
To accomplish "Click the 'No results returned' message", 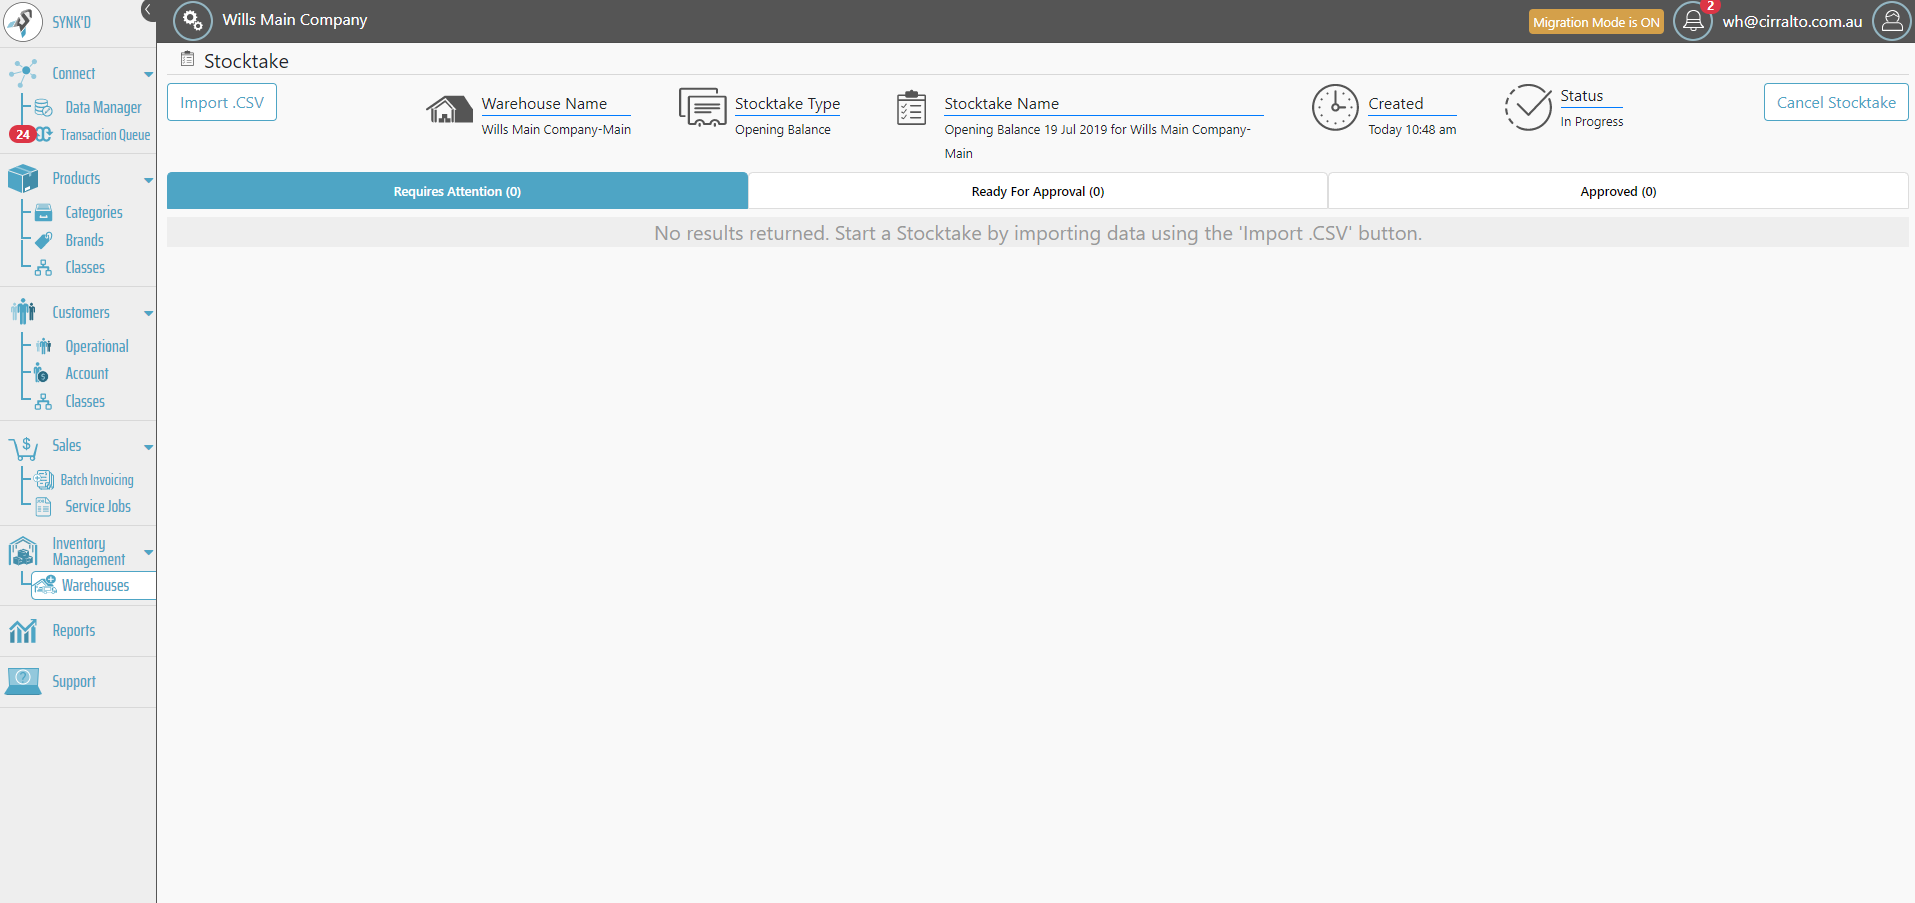I will (x=1038, y=233).
